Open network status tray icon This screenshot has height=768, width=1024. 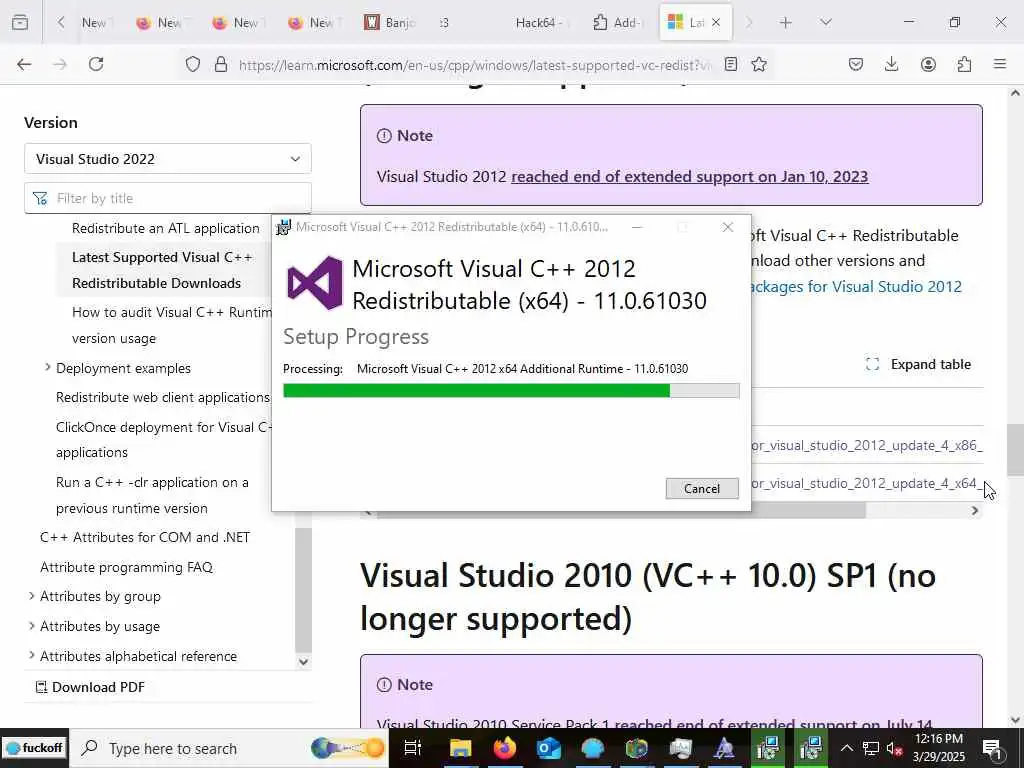pos(871,748)
